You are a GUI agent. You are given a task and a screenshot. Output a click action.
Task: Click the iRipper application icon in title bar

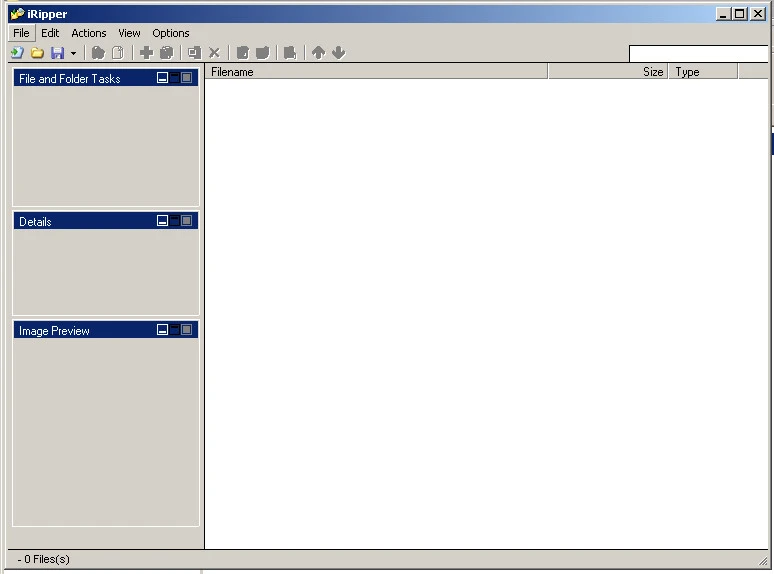[17, 13]
